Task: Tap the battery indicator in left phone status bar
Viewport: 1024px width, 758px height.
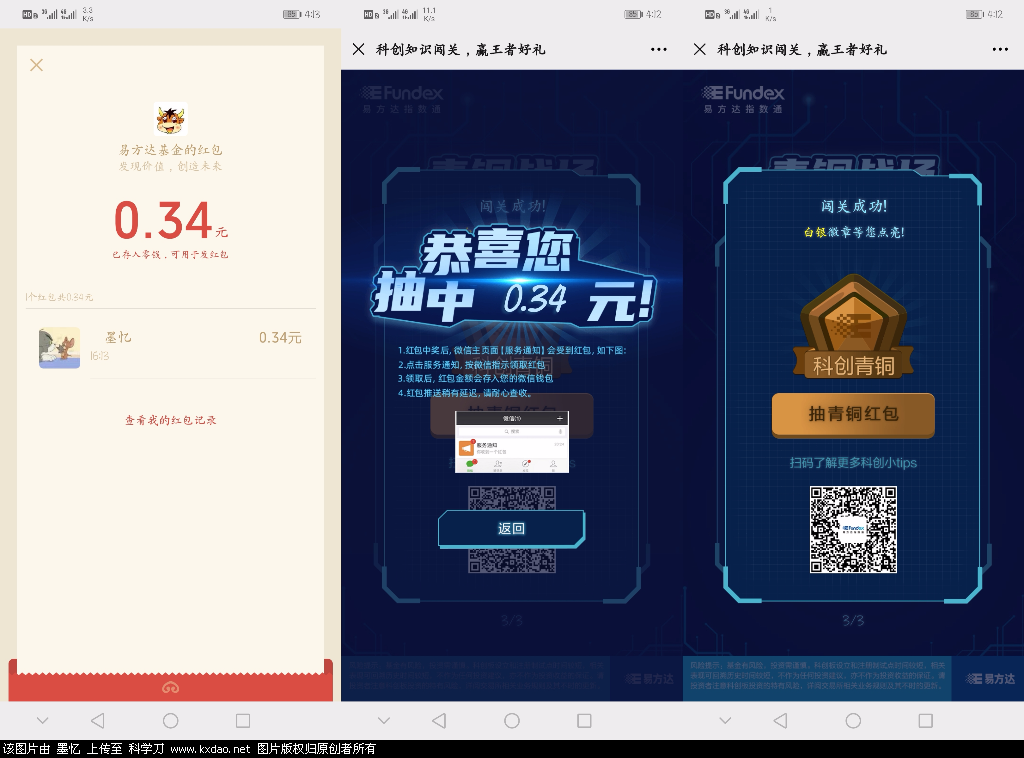Action: 292,14
